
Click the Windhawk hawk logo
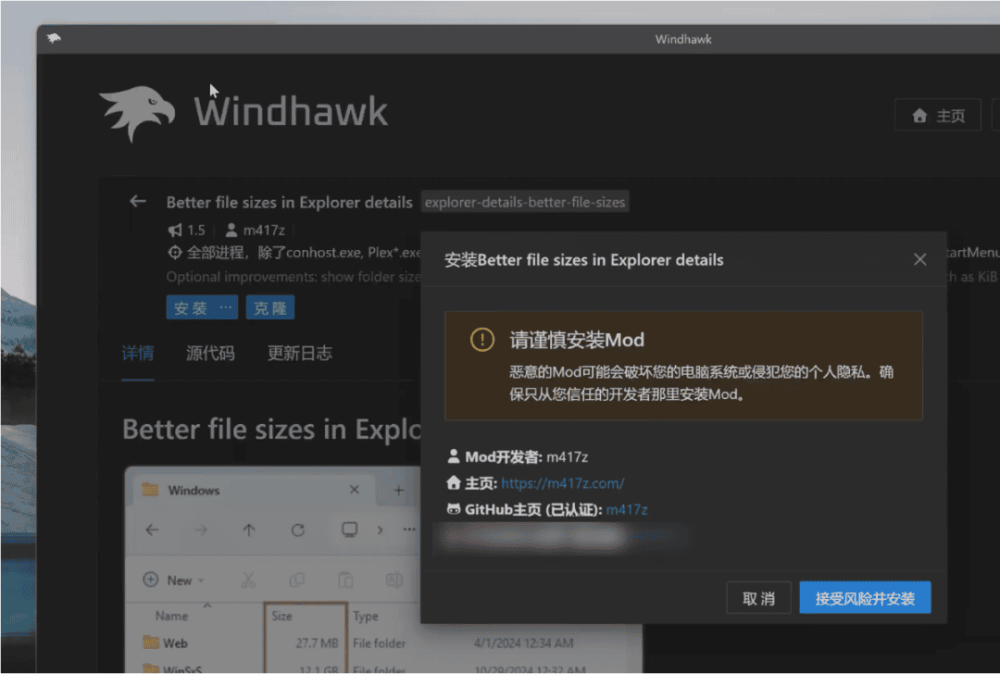point(136,113)
